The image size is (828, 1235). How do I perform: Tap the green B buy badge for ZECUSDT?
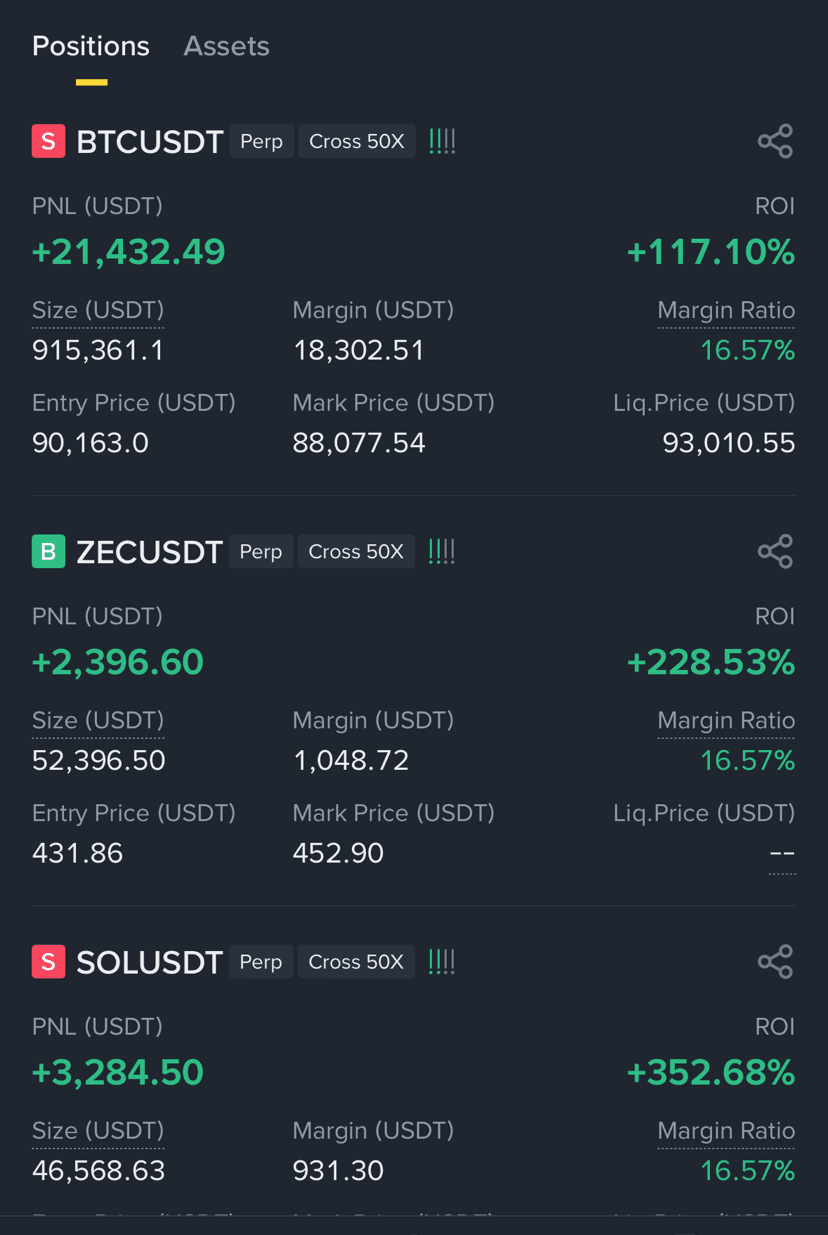48,551
